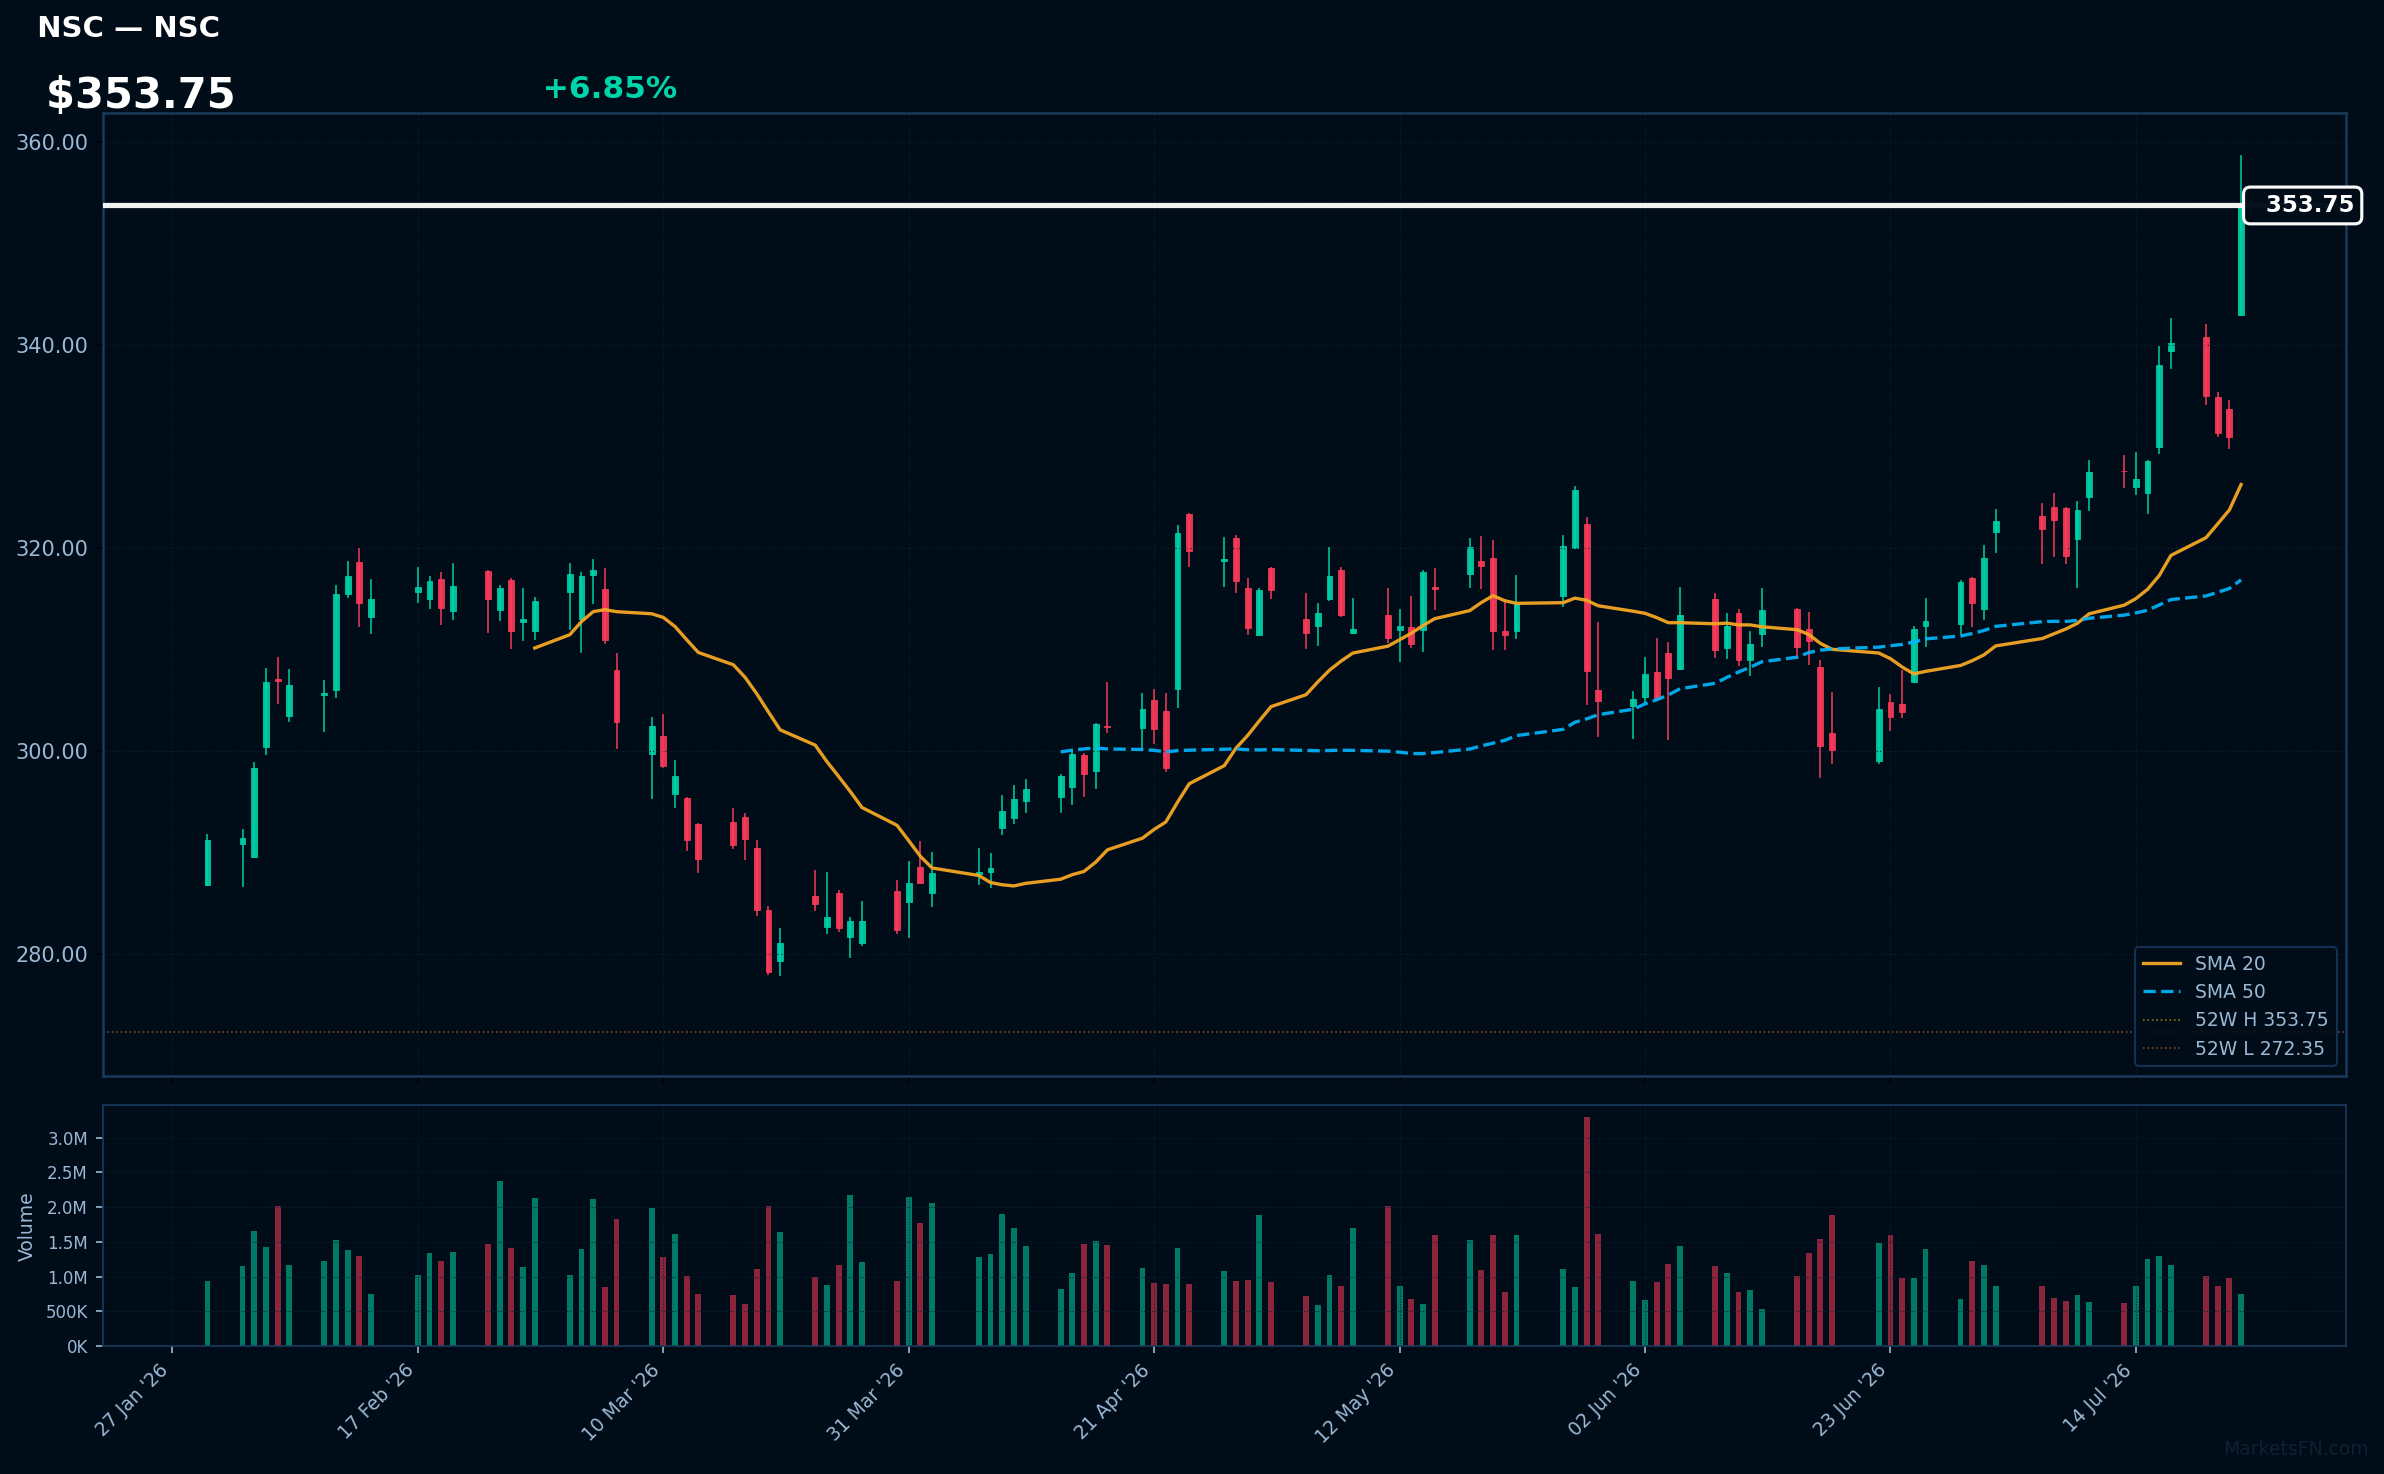The width and height of the screenshot is (2384, 1474).
Task: Click the 360.00 price axis label
Action: point(52,142)
